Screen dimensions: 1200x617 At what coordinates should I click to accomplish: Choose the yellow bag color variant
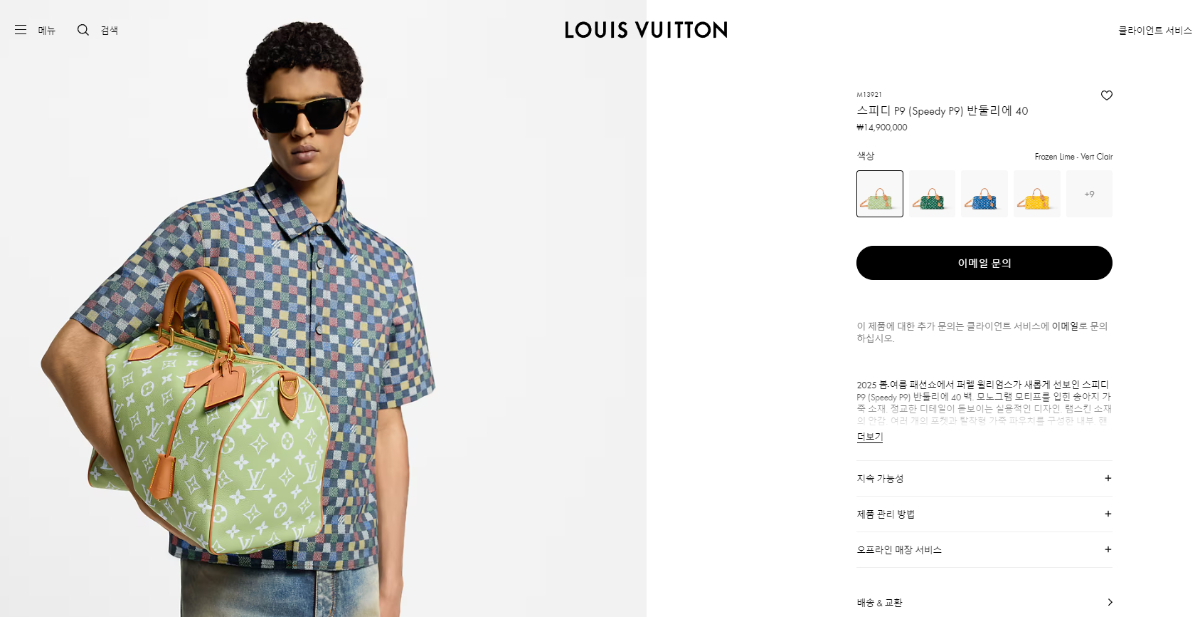1037,194
